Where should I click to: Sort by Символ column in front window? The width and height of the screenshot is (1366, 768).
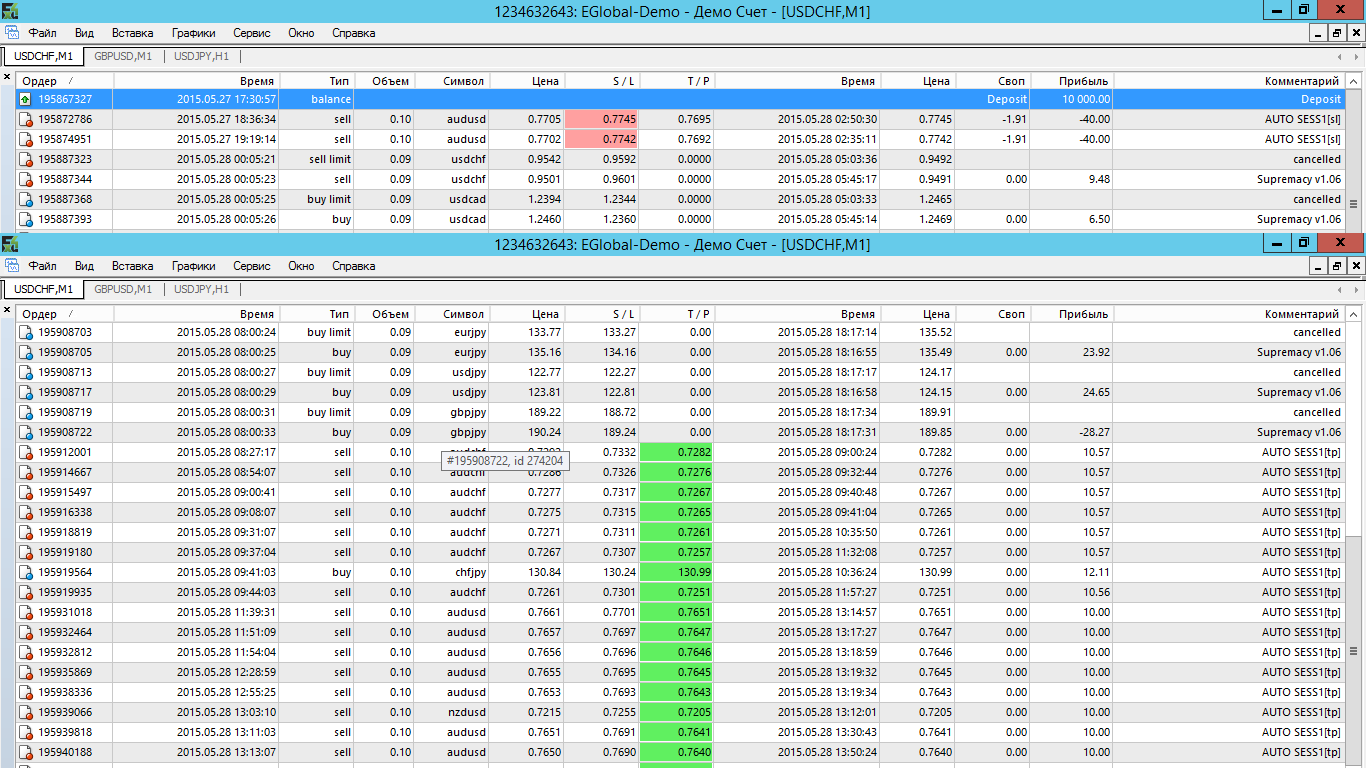coord(452,314)
